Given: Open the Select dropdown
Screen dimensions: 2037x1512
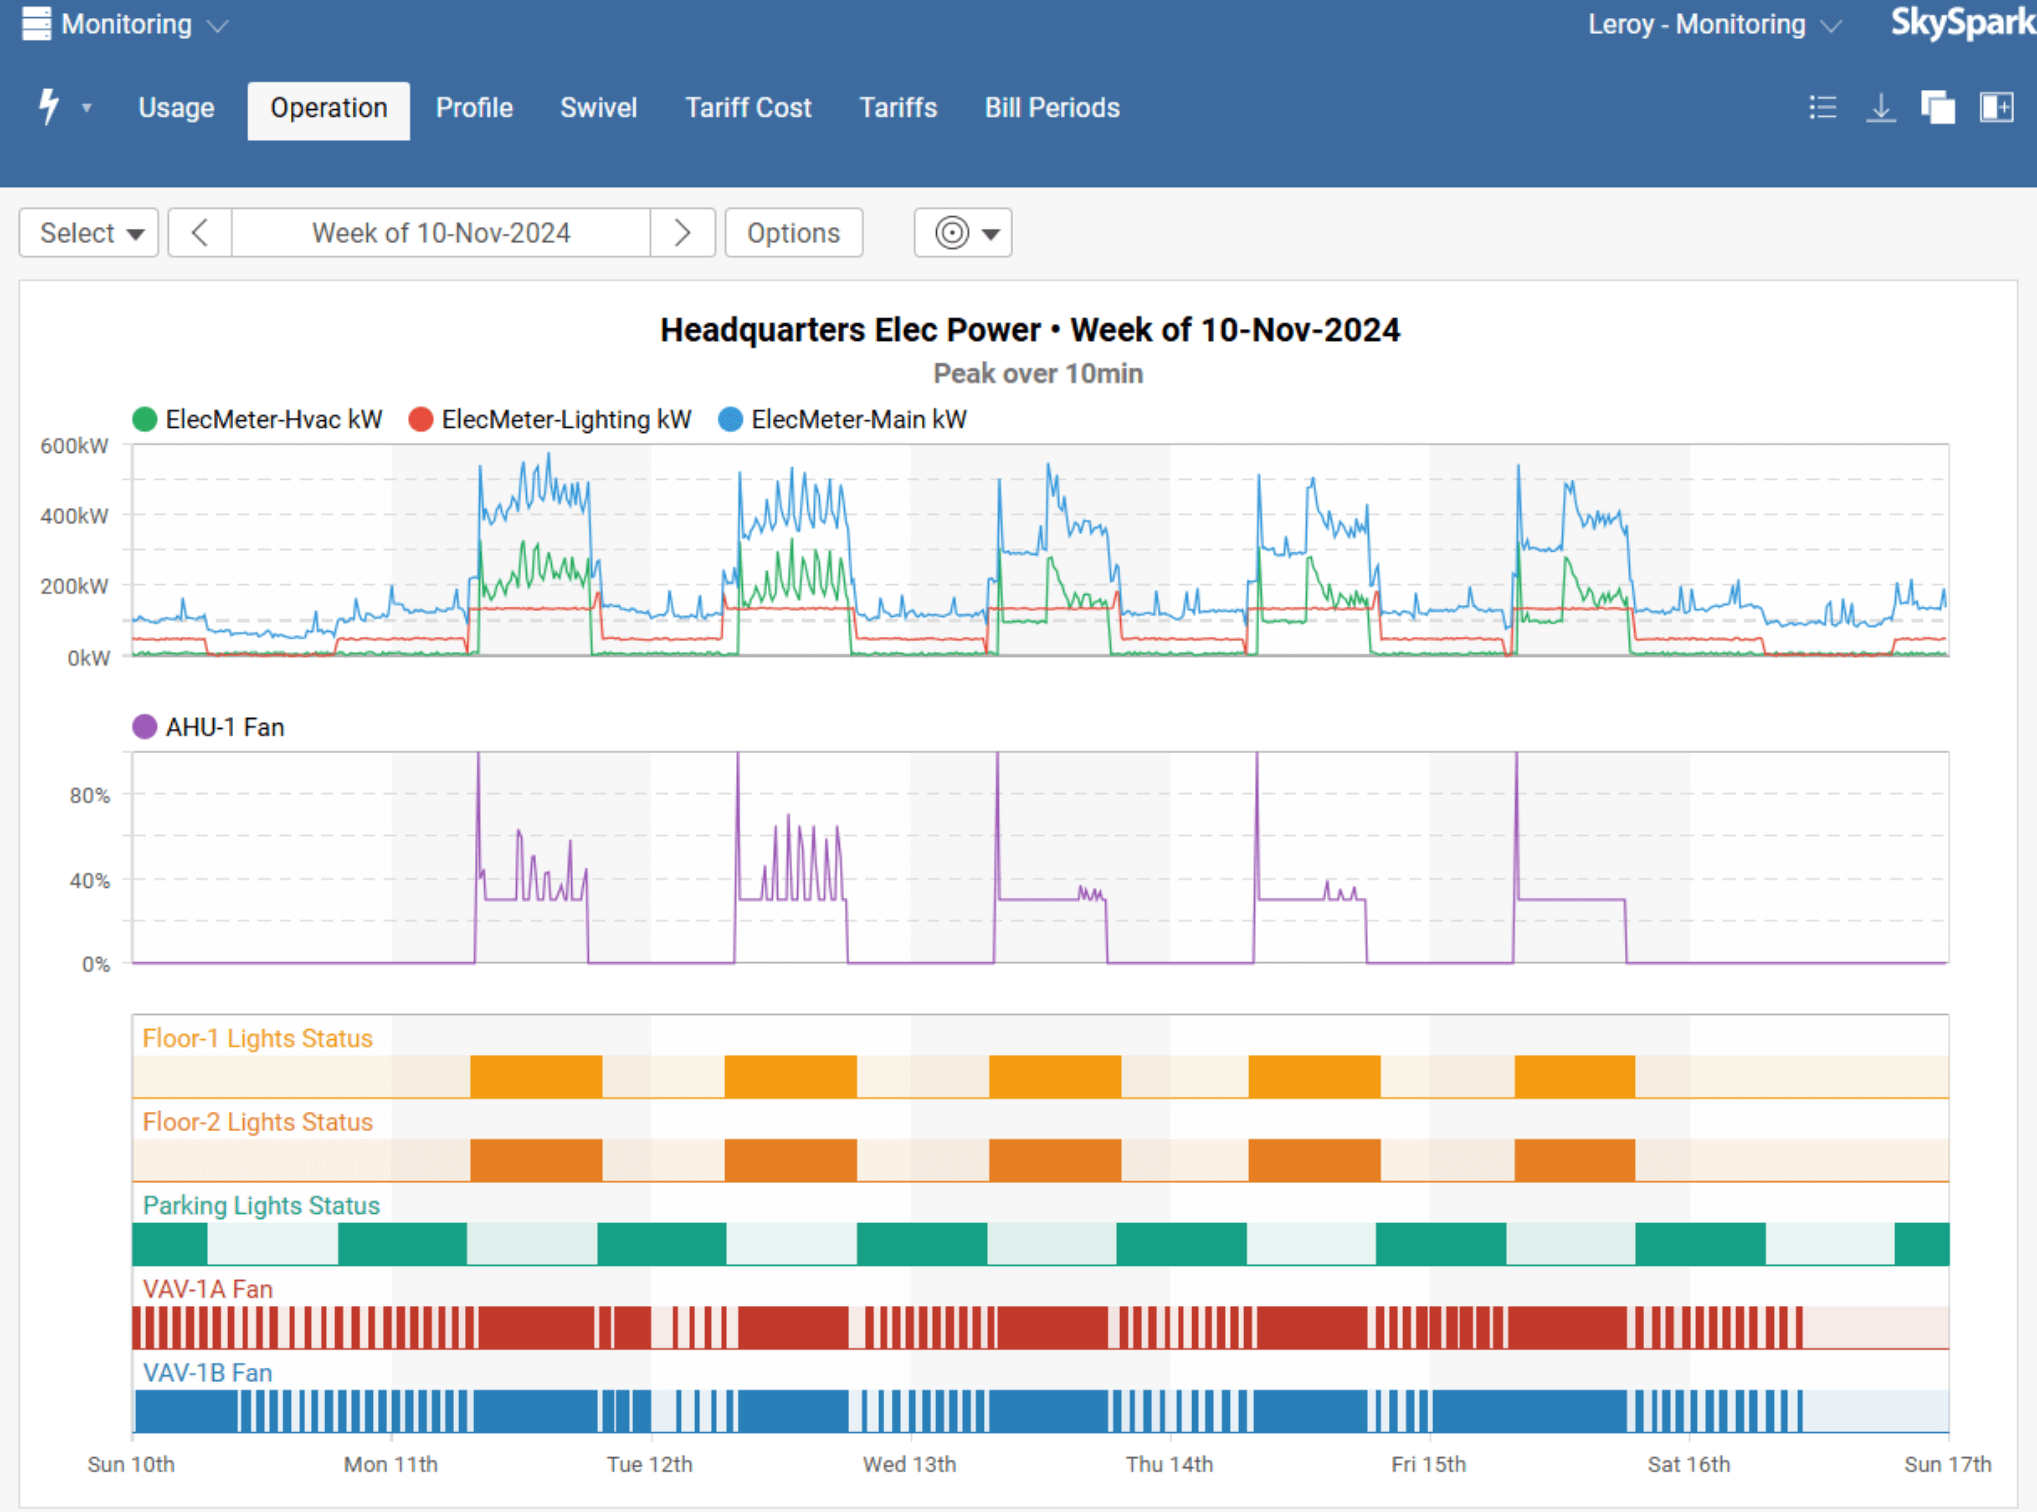Looking at the screenshot, I should (x=89, y=233).
